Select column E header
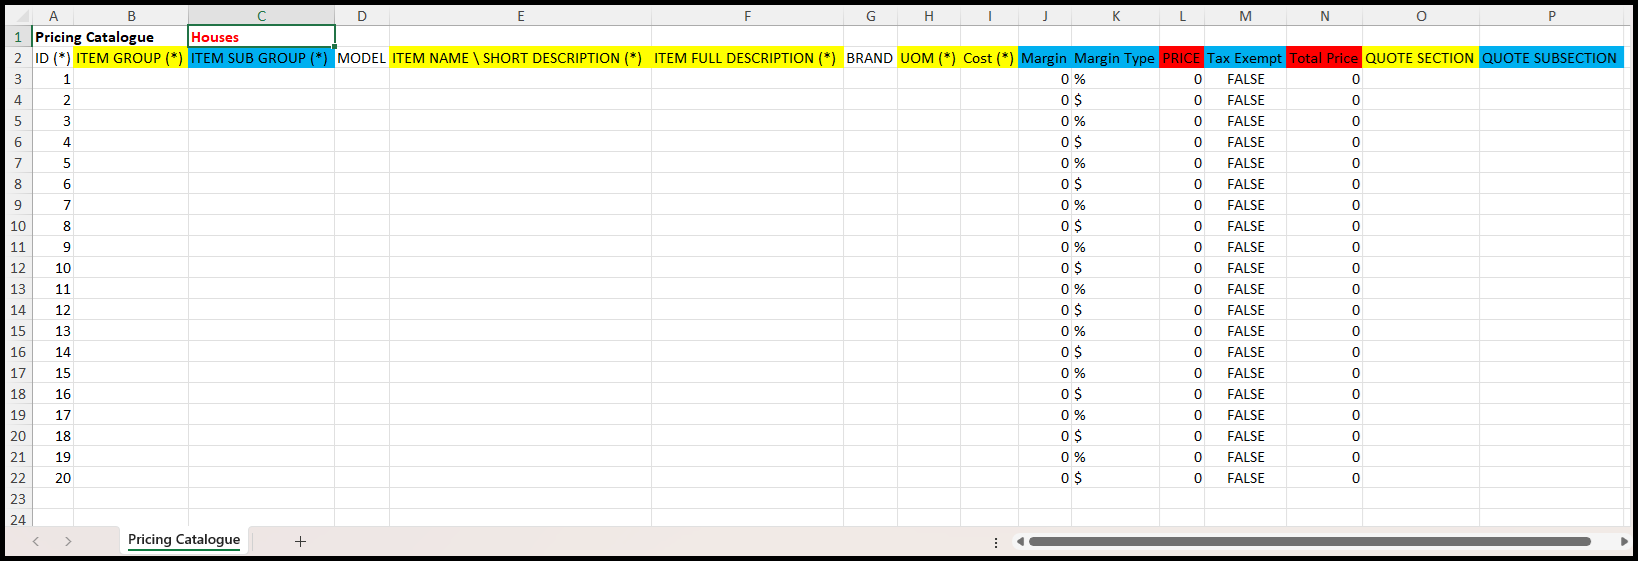The height and width of the screenshot is (561, 1638). pos(520,16)
